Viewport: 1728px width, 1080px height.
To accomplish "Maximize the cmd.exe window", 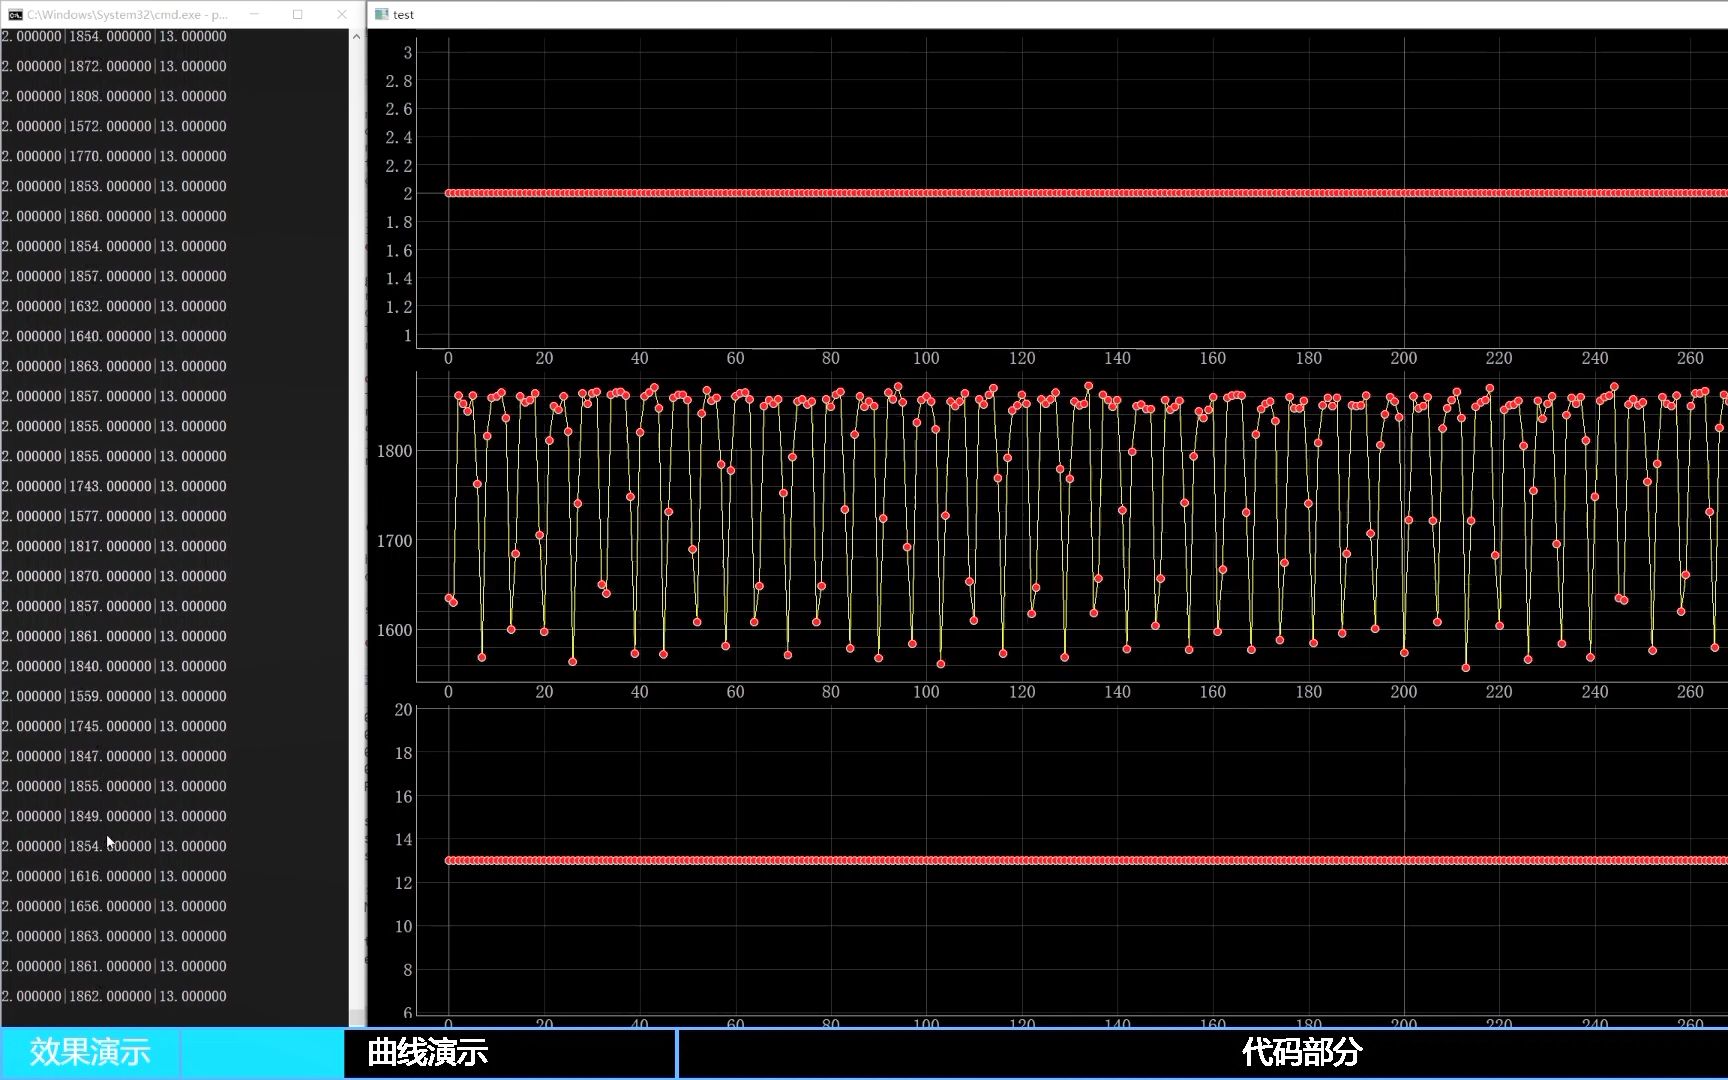I will [x=297, y=14].
